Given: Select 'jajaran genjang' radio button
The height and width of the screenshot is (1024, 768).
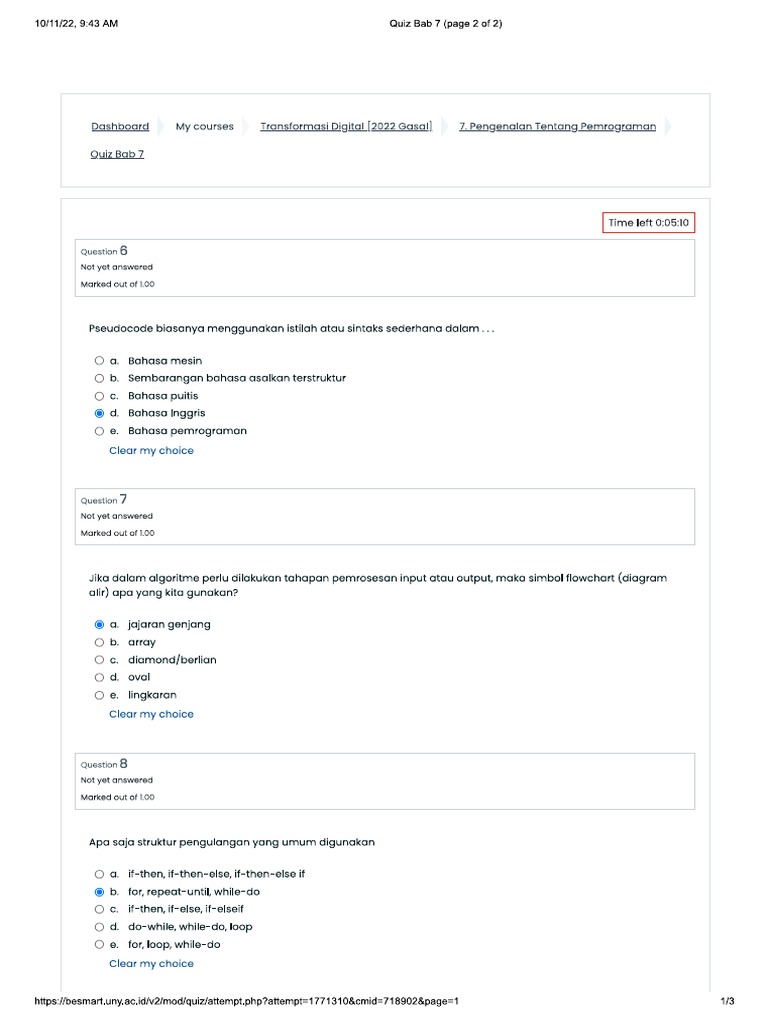Looking at the screenshot, I should [99, 625].
